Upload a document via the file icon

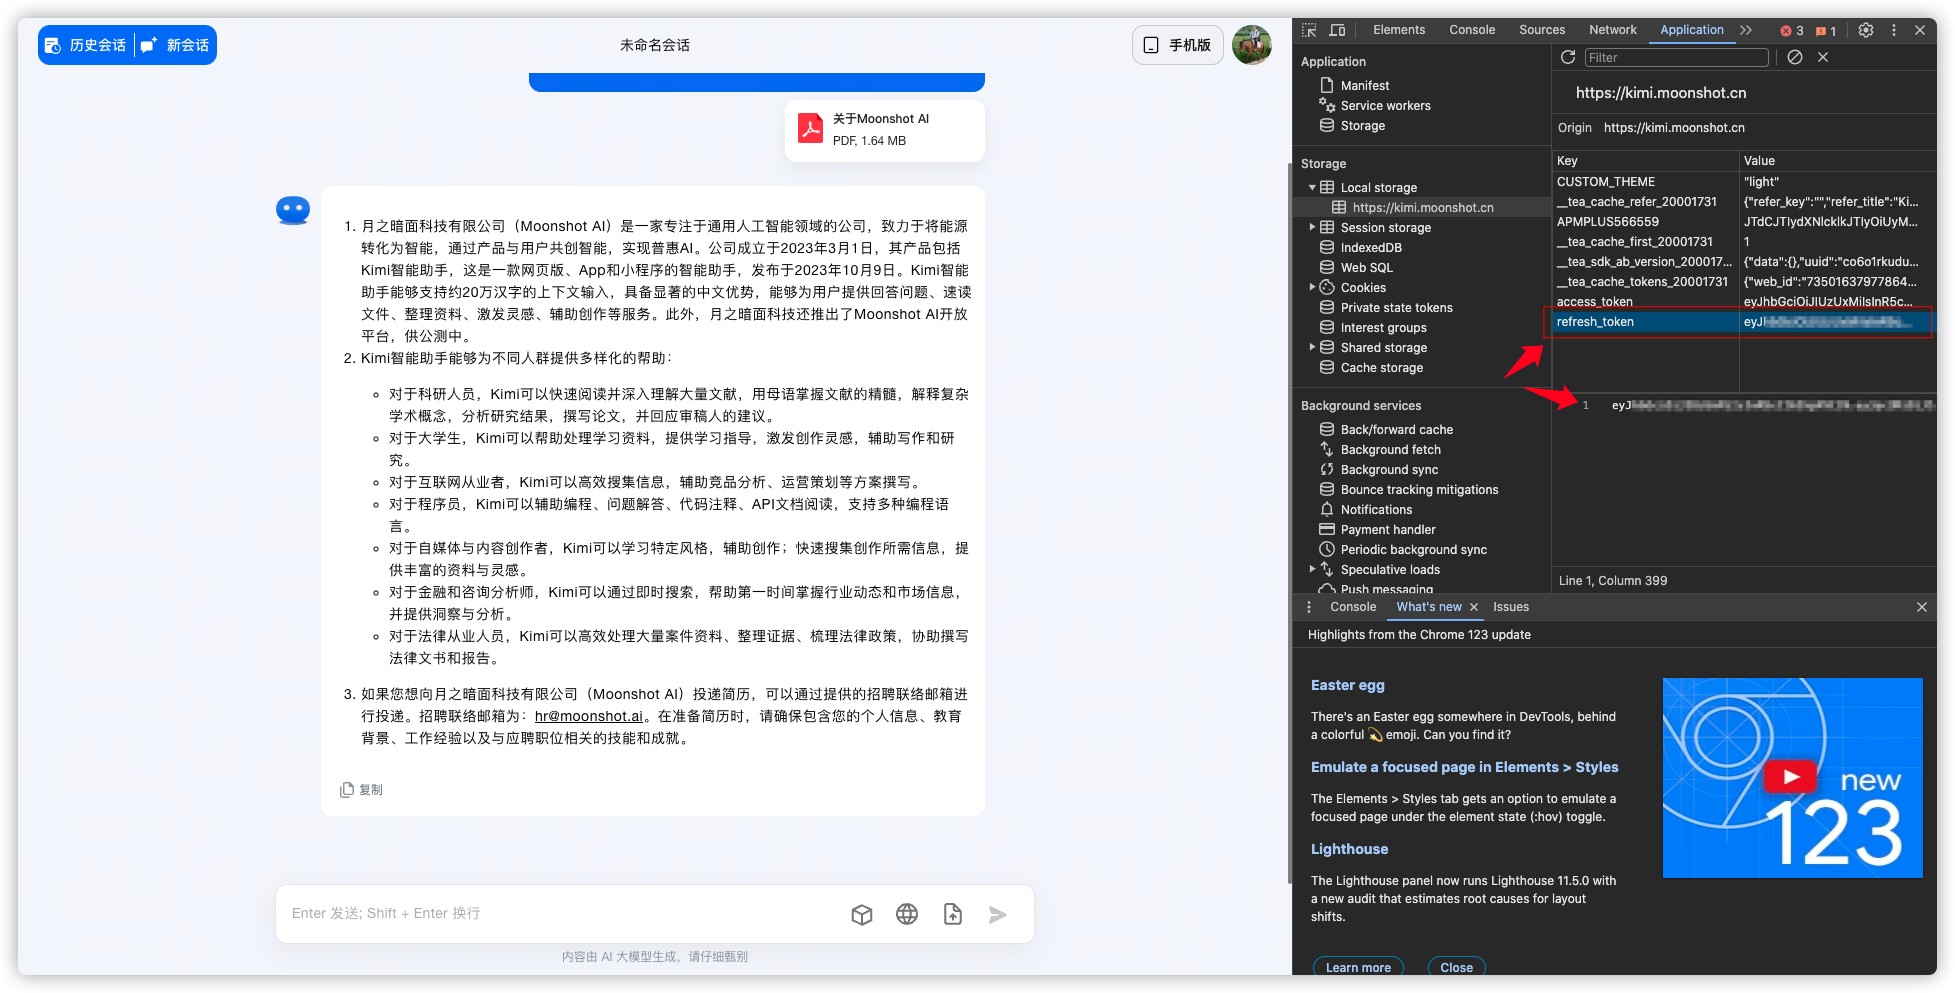952,913
